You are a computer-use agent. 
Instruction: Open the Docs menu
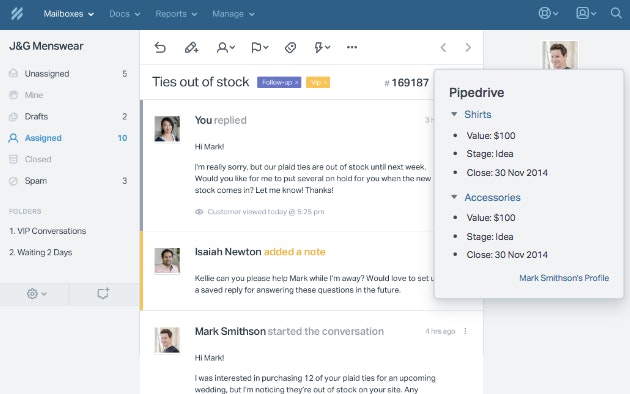125,14
